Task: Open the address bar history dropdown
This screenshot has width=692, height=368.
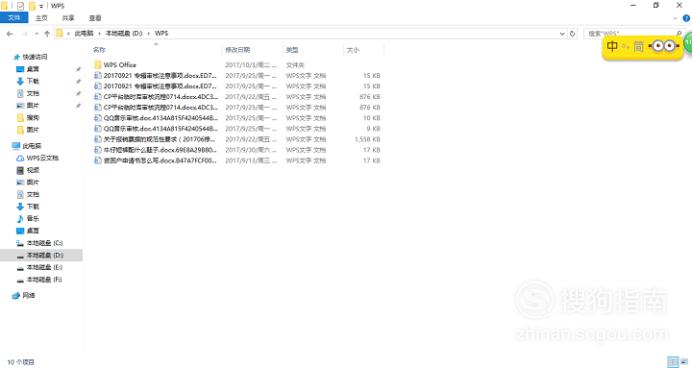Action: point(562,34)
